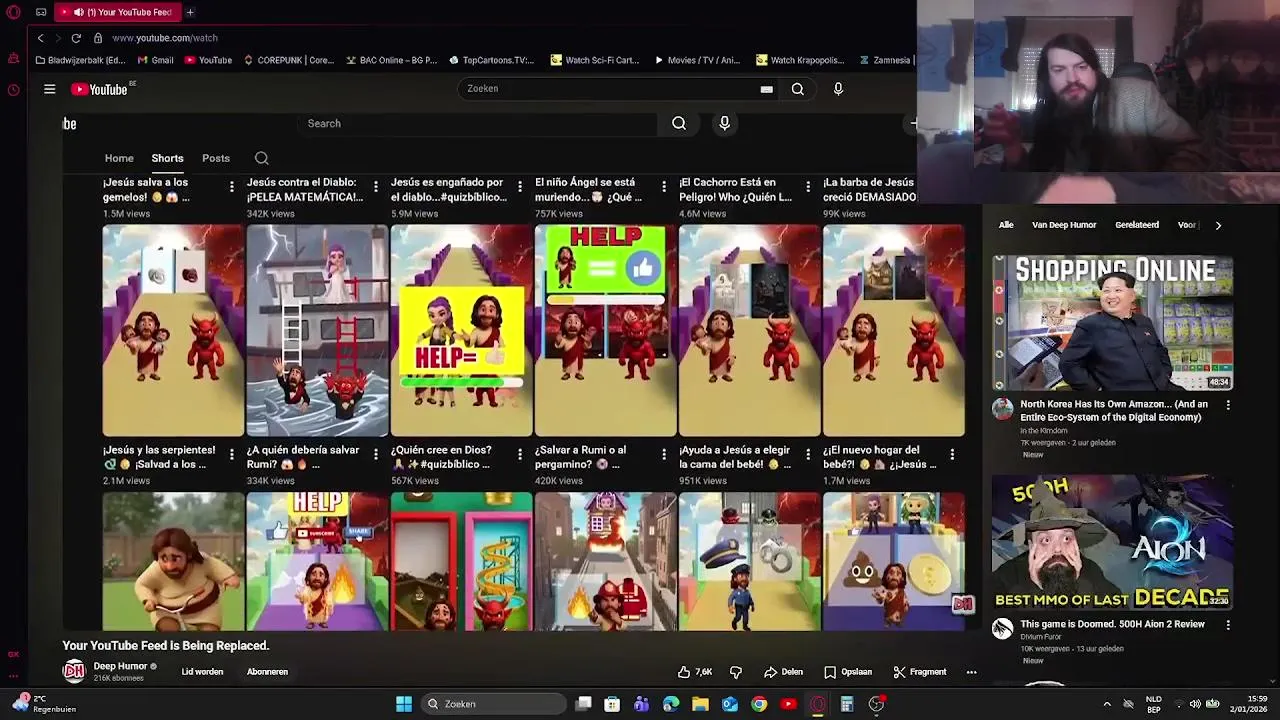Open channel search icon beside Posts

click(x=262, y=158)
